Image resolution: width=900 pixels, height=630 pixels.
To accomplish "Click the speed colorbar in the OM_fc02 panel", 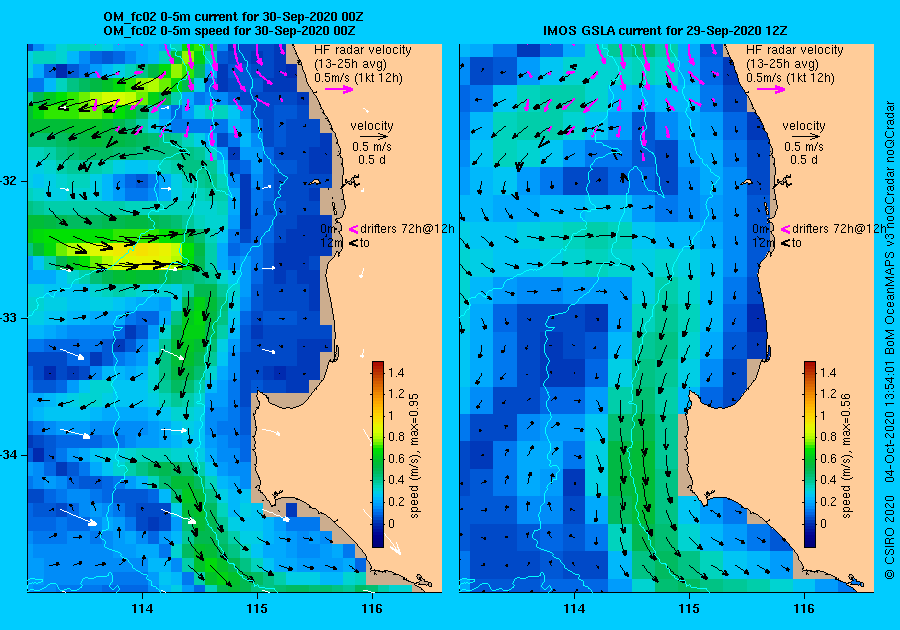I will 378,454.
